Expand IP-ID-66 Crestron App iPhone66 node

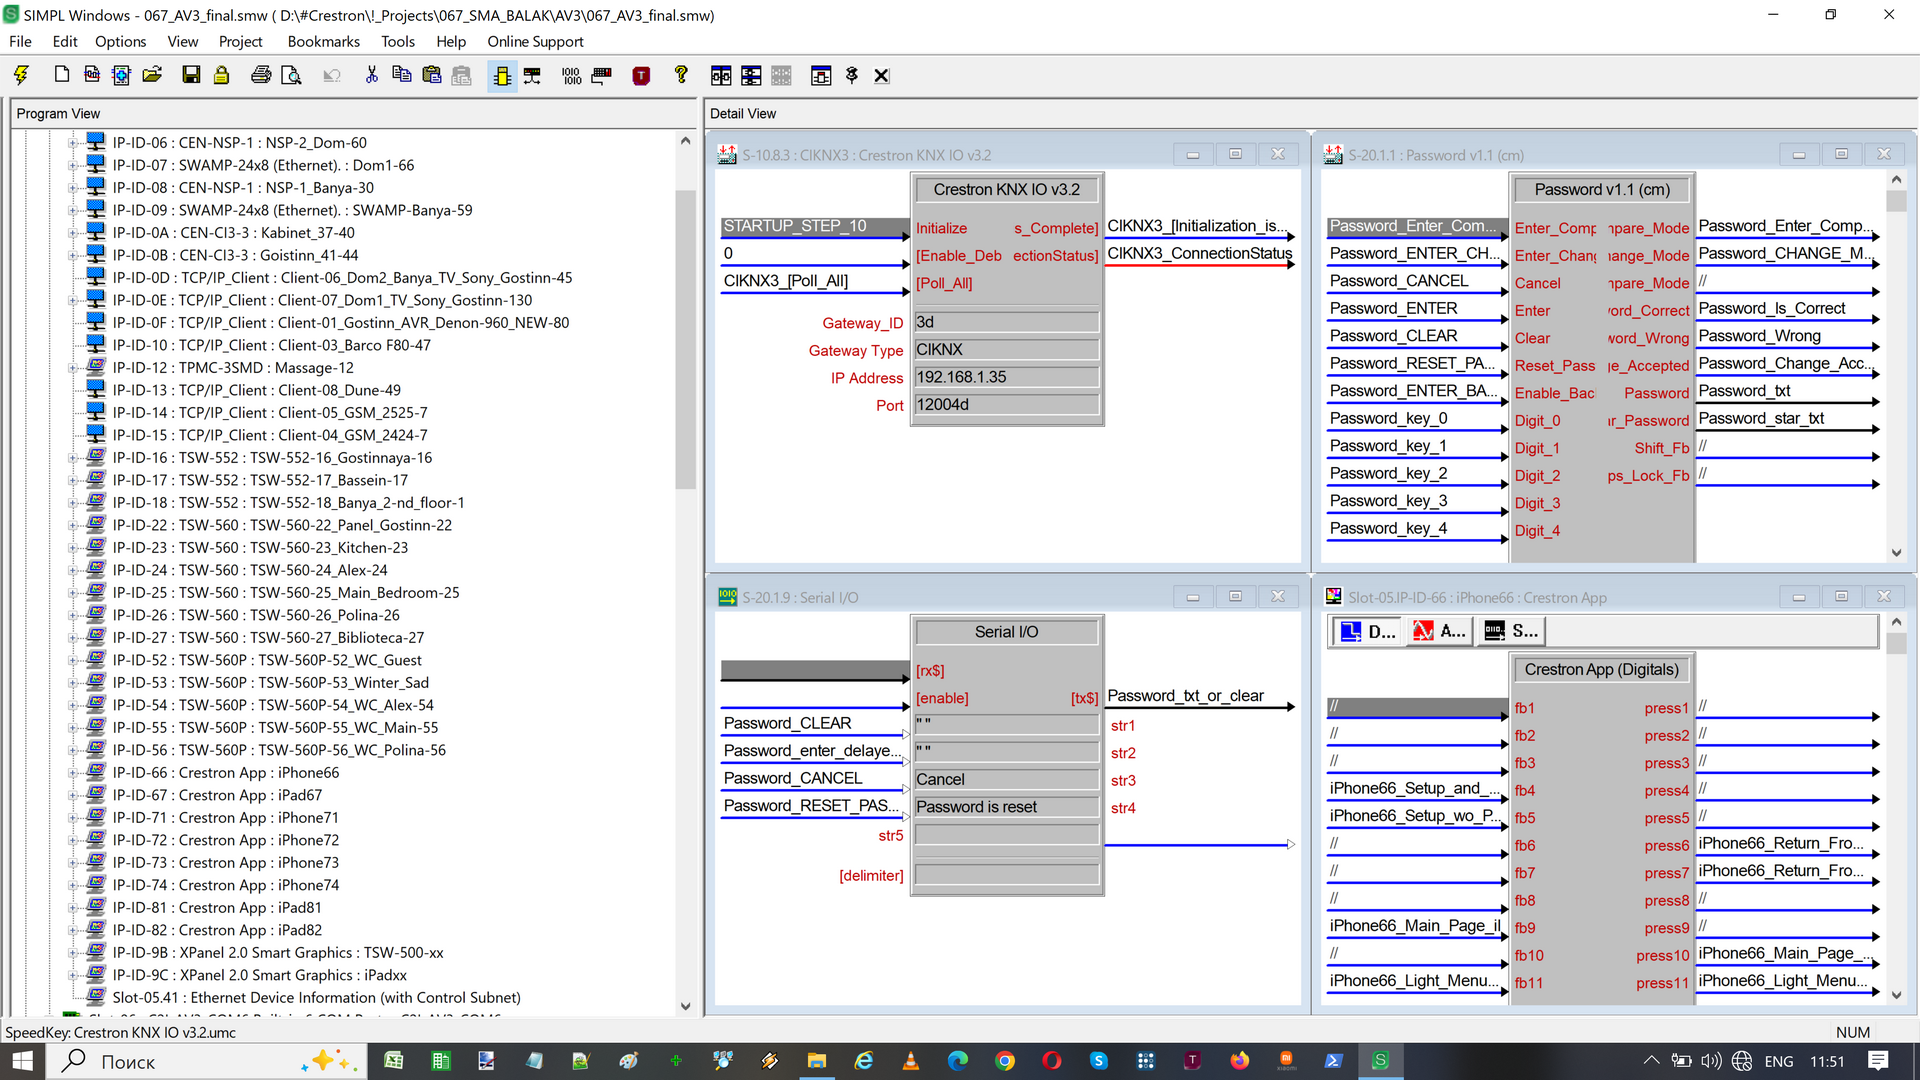point(72,773)
